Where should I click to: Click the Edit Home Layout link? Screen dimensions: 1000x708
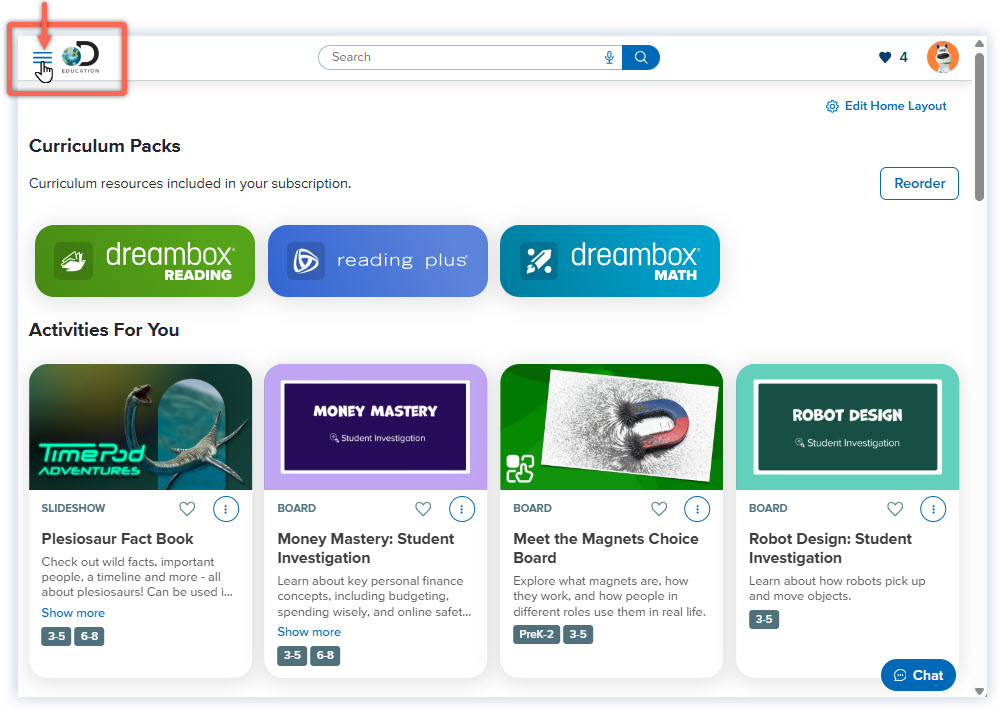pos(886,106)
